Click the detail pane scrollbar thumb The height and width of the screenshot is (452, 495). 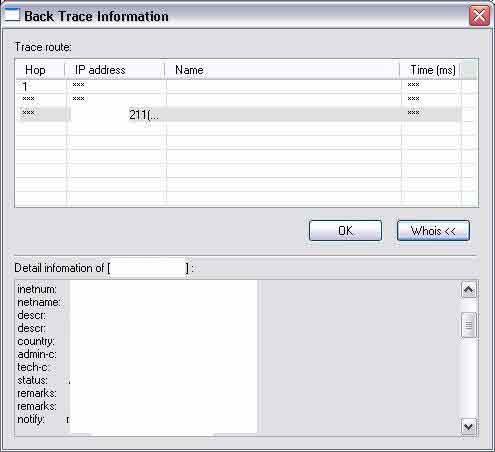point(468,325)
